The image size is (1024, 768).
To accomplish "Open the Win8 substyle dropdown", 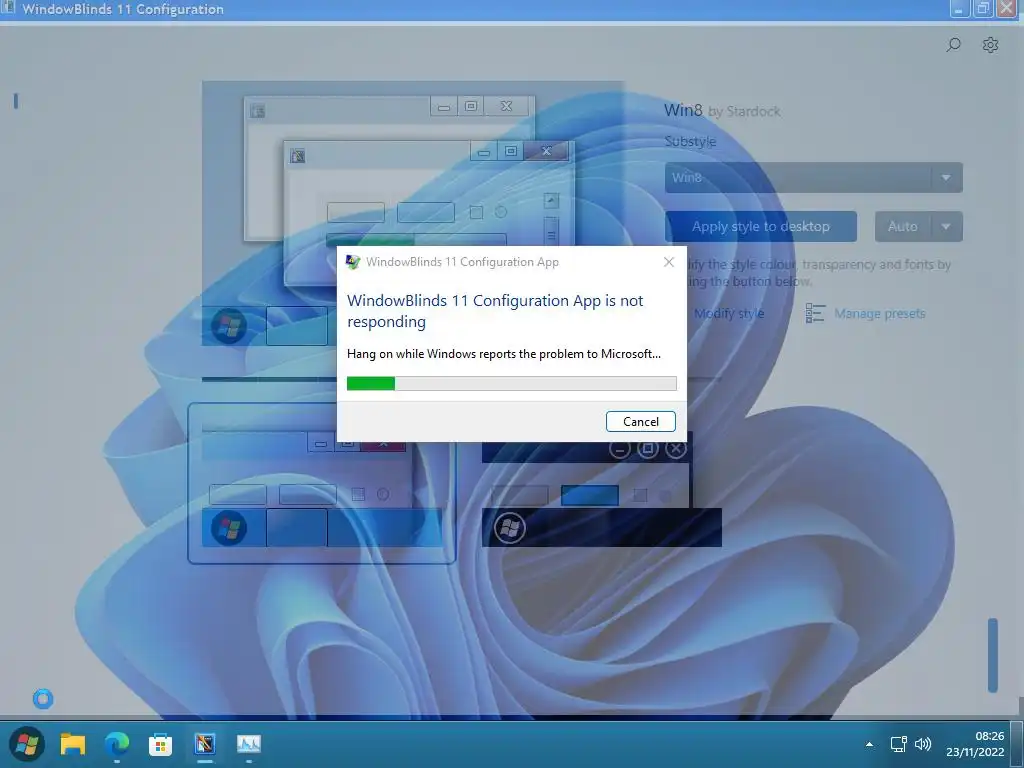I will pyautogui.click(x=814, y=178).
